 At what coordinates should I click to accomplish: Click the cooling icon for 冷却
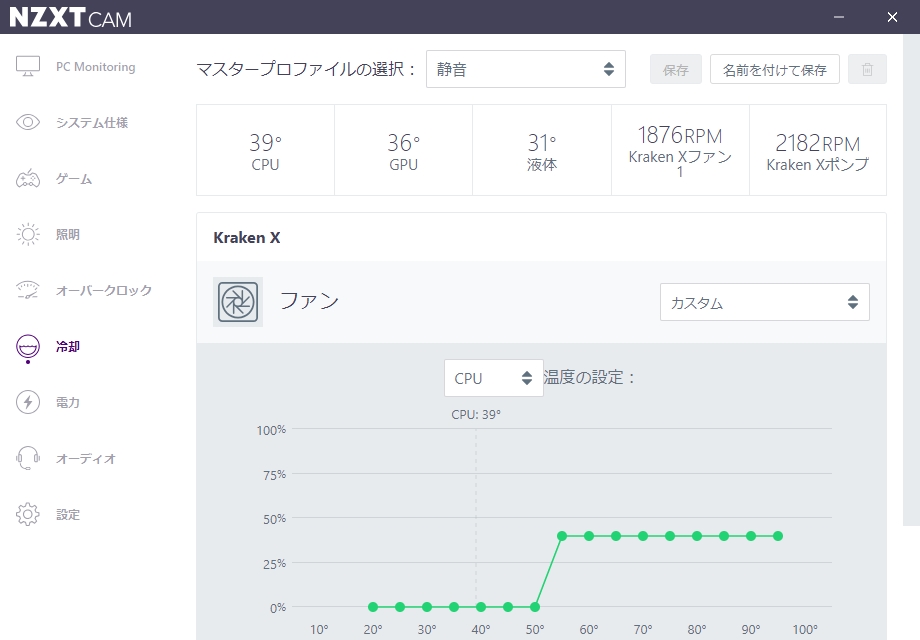pyautogui.click(x=28, y=347)
